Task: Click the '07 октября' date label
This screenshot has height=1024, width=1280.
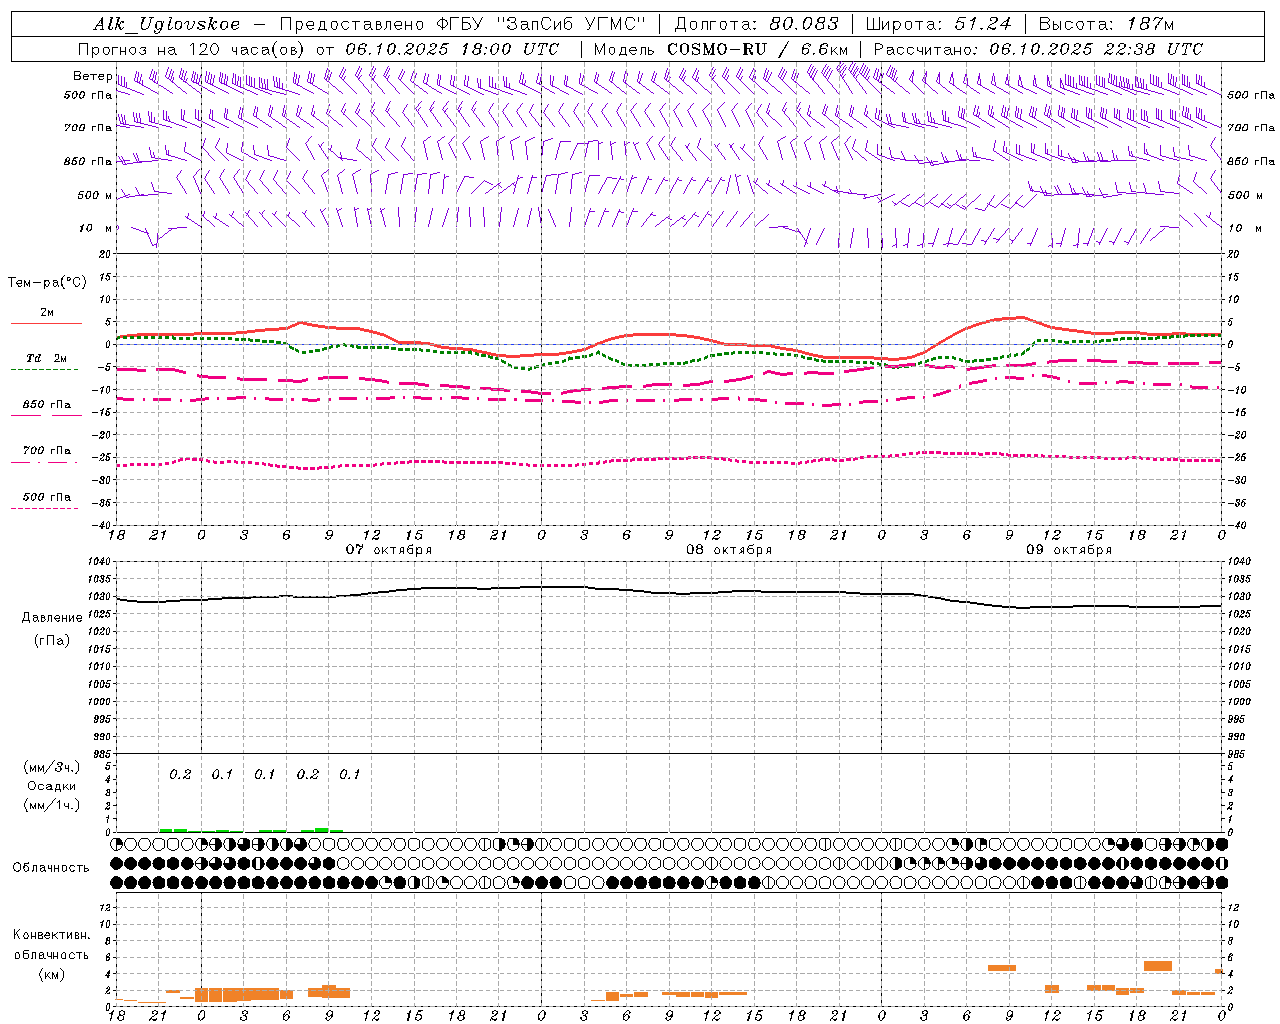Action: [389, 550]
